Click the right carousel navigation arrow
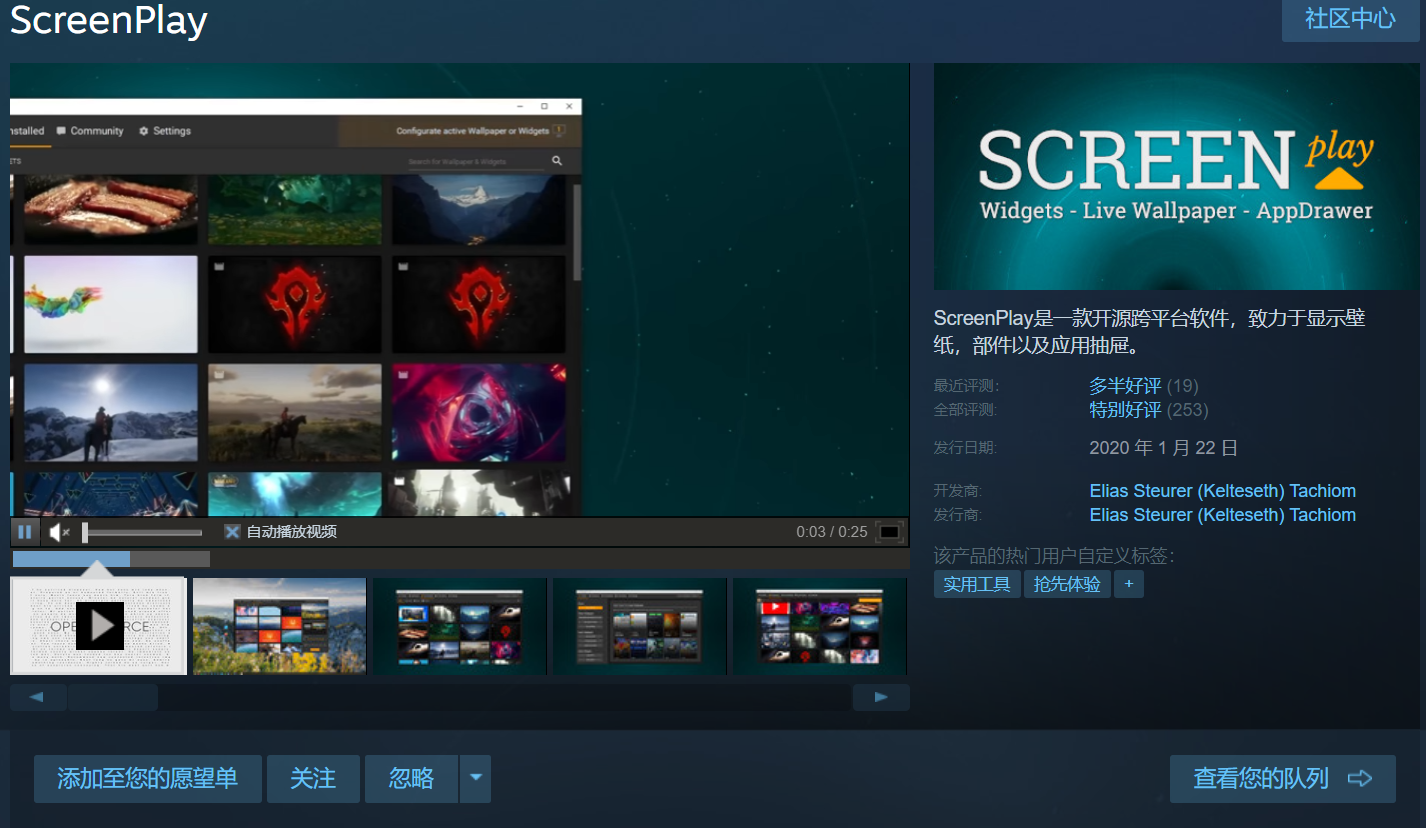The height and width of the screenshot is (828, 1426). [880, 696]
